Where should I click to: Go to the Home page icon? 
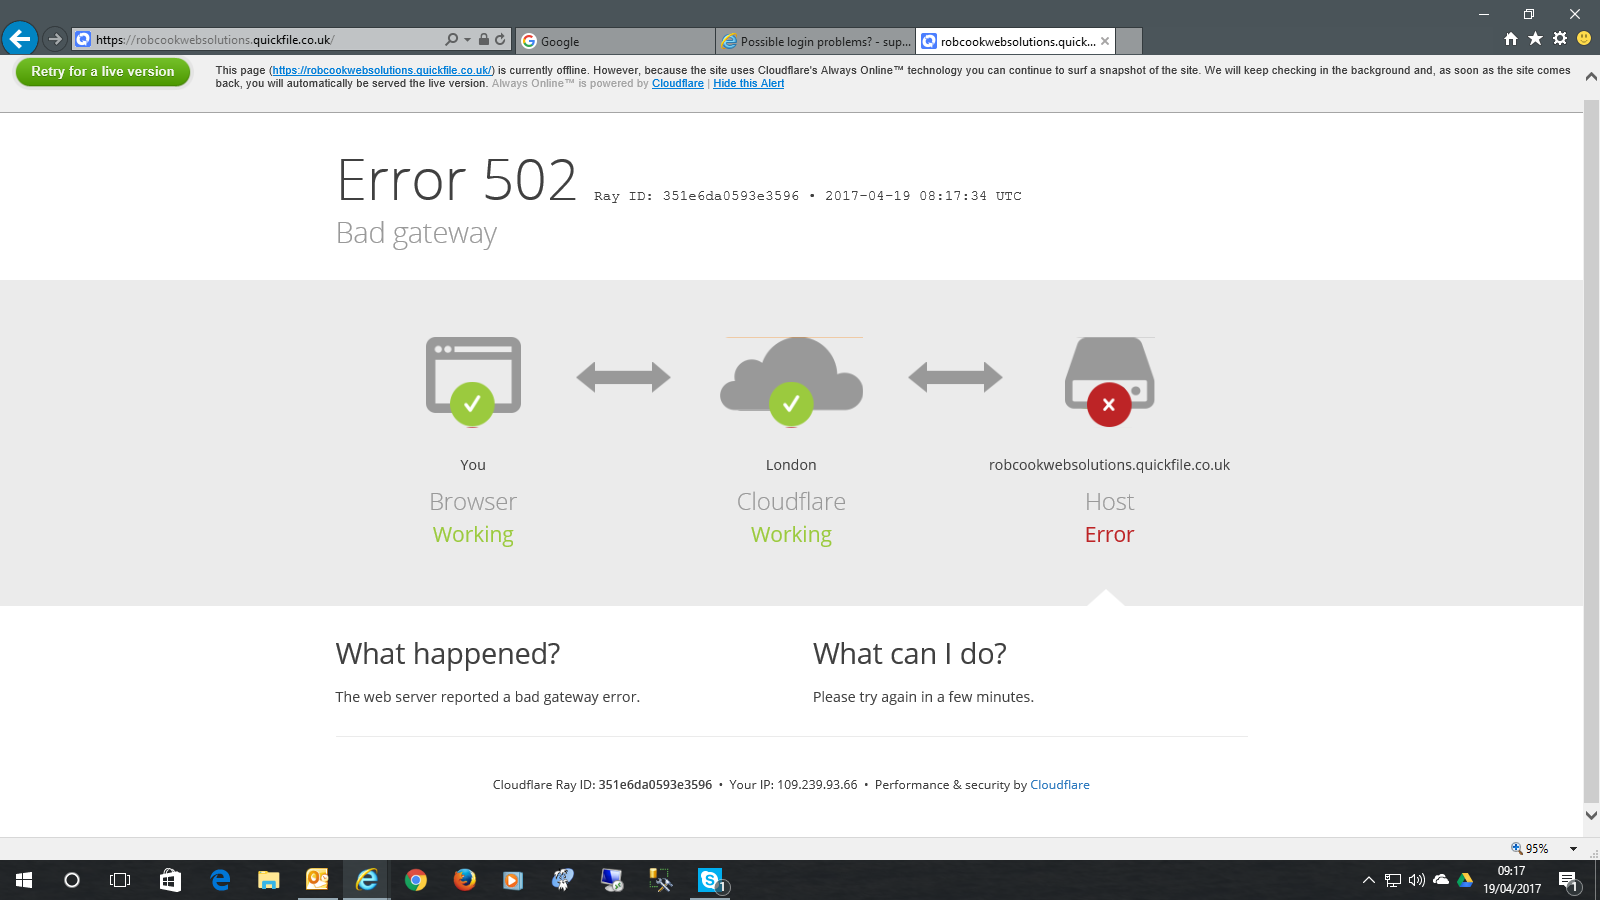pyautogui.click(x=1511, y=39)
